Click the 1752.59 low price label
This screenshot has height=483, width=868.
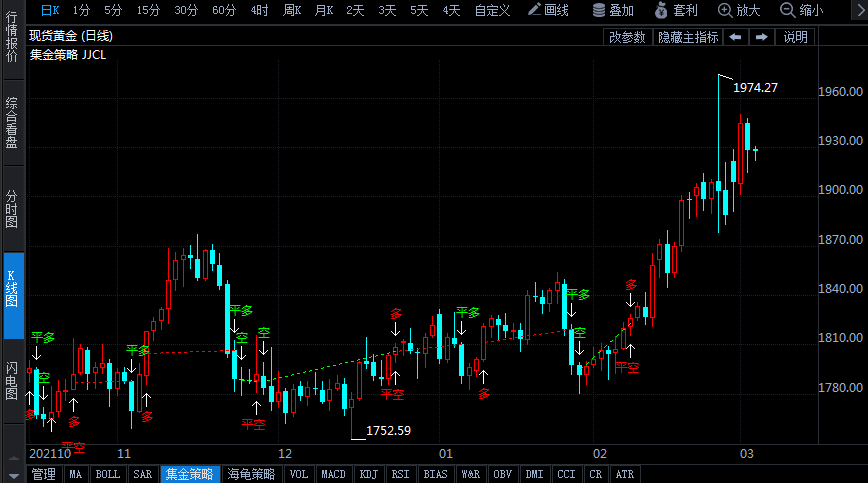coord(388,430)
